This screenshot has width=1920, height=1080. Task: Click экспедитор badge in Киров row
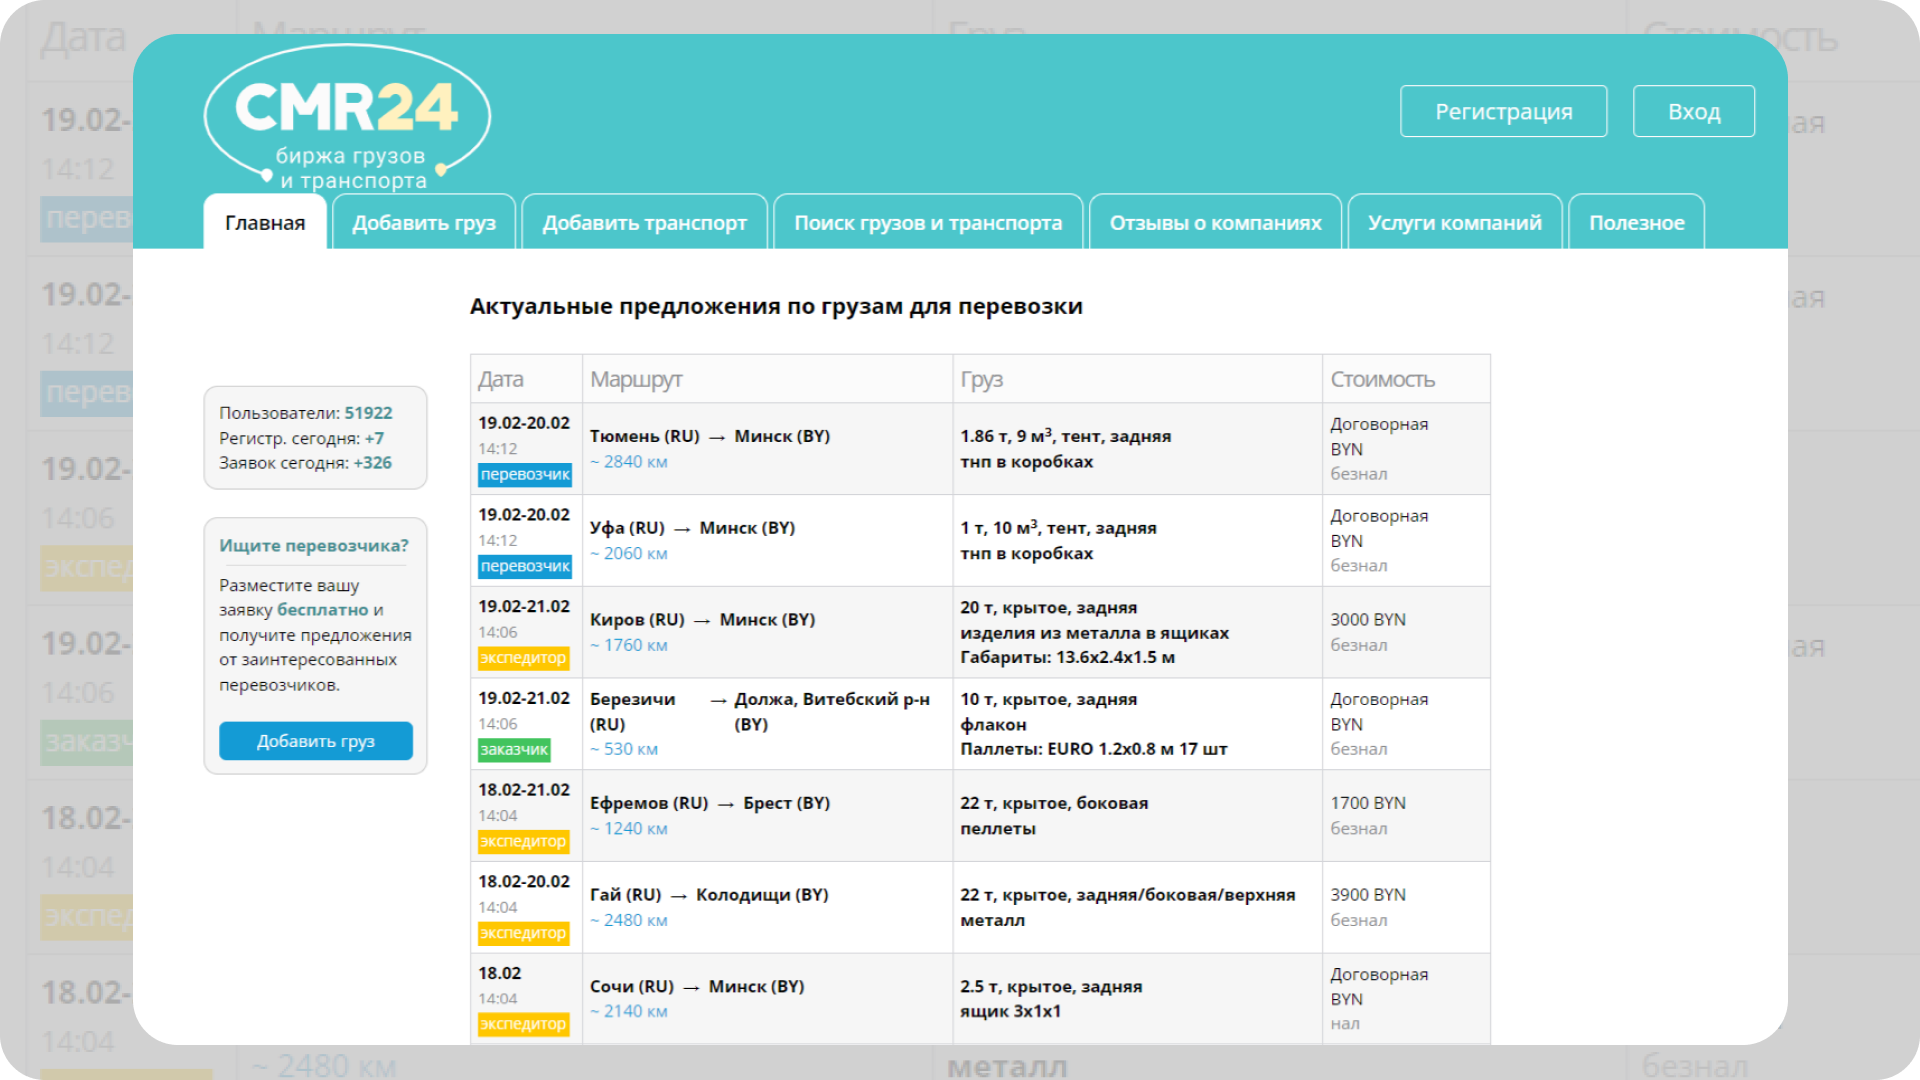[x=523, y=658]
